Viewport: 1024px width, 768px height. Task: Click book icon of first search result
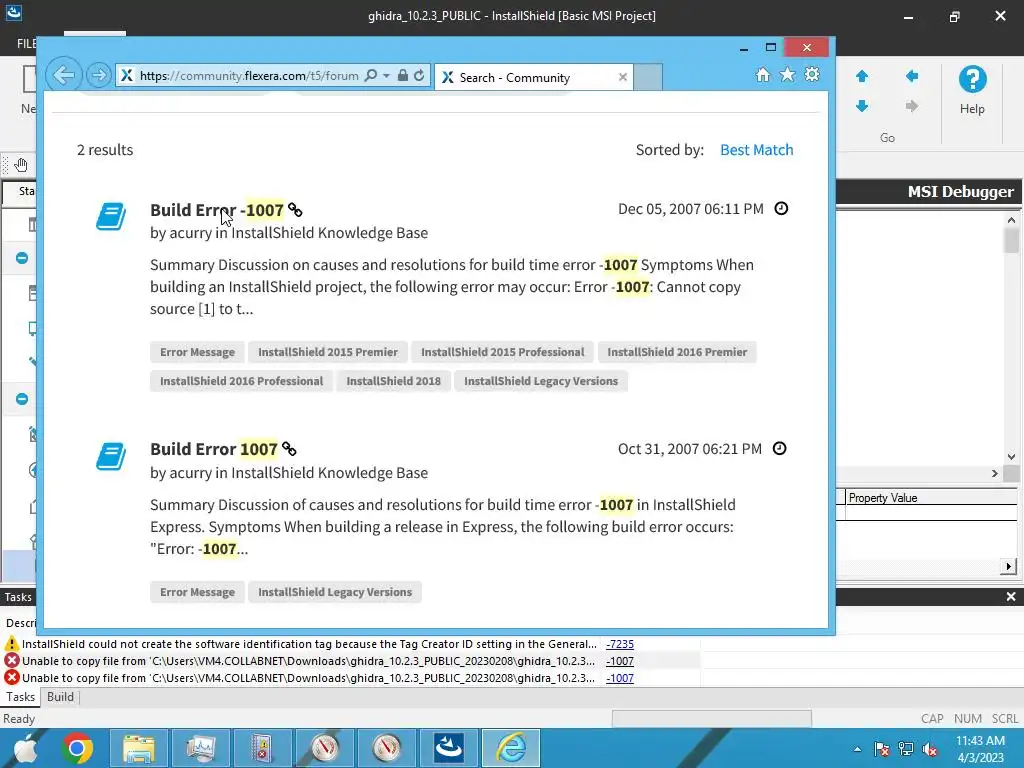tap(111, 216)
